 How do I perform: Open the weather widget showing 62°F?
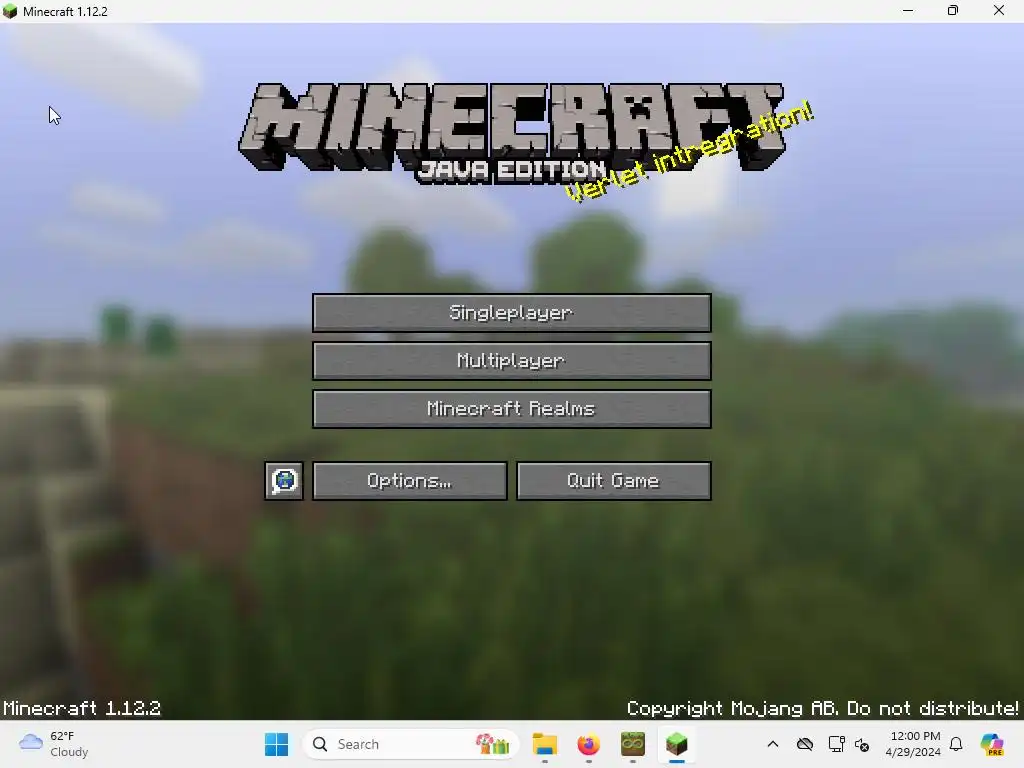coord(54,744)
